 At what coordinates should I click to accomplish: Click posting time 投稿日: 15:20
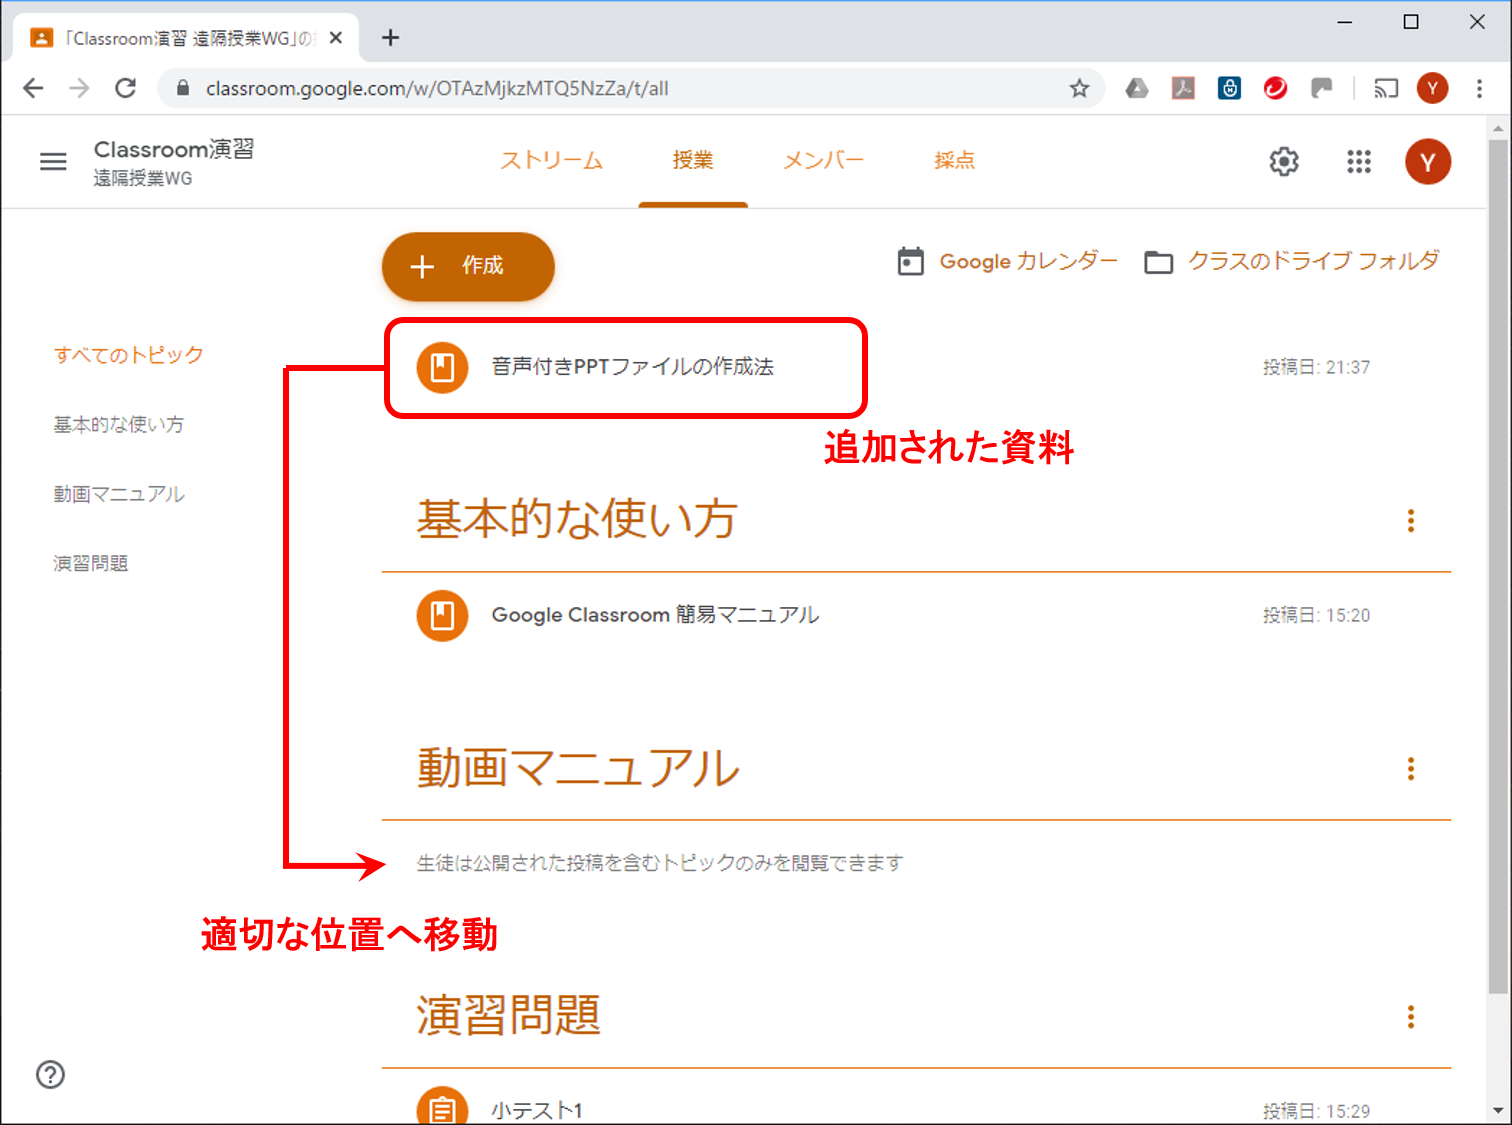tap(1316, 615)
